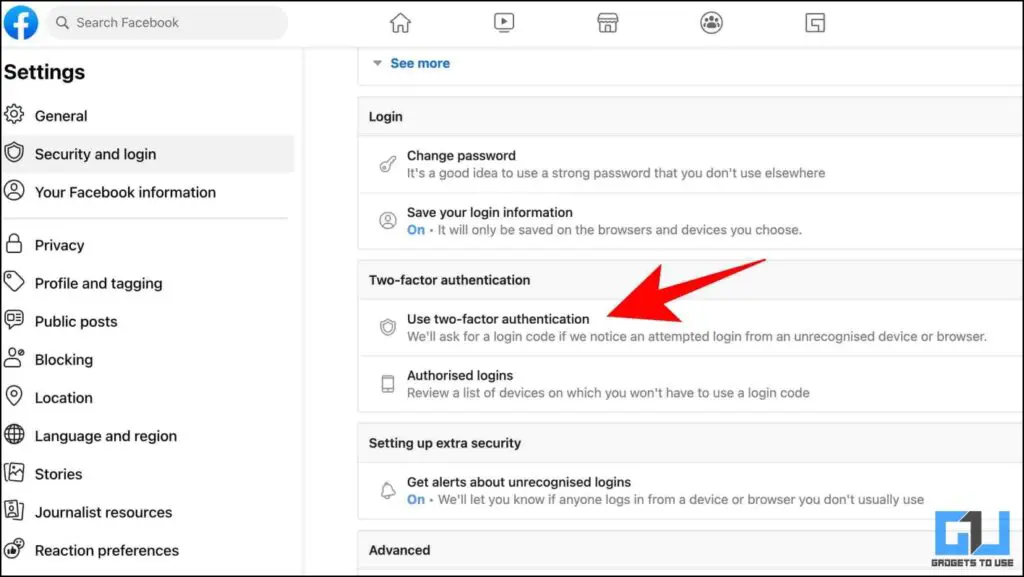Click the shield icon beside Use two-factor authentication
Viewport: 1024px width, 577px height.
(388, 327)
